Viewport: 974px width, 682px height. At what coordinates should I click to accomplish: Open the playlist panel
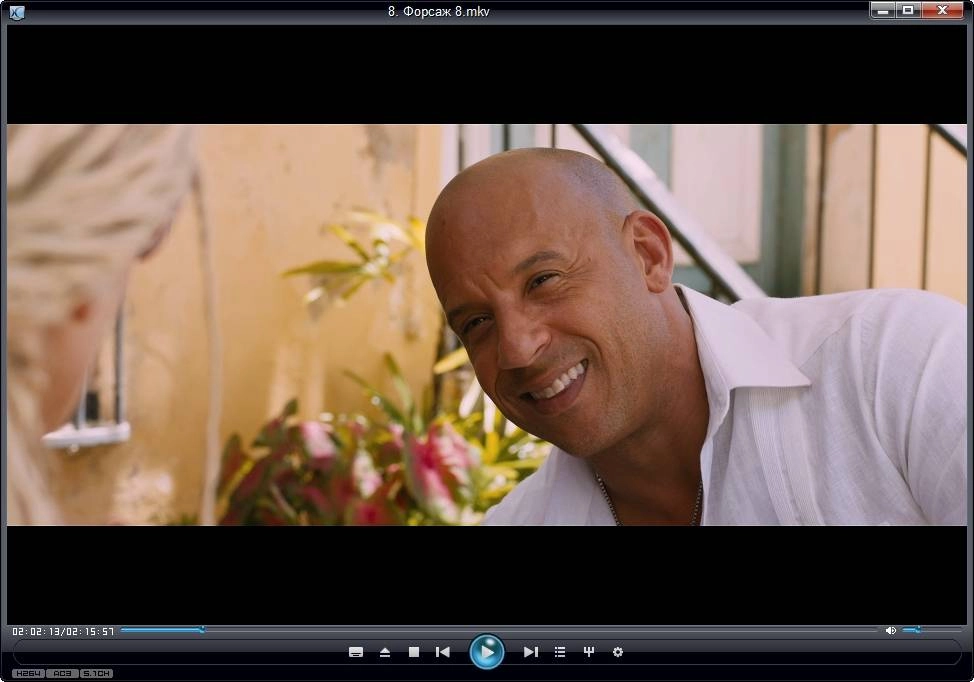coord(560,652)
